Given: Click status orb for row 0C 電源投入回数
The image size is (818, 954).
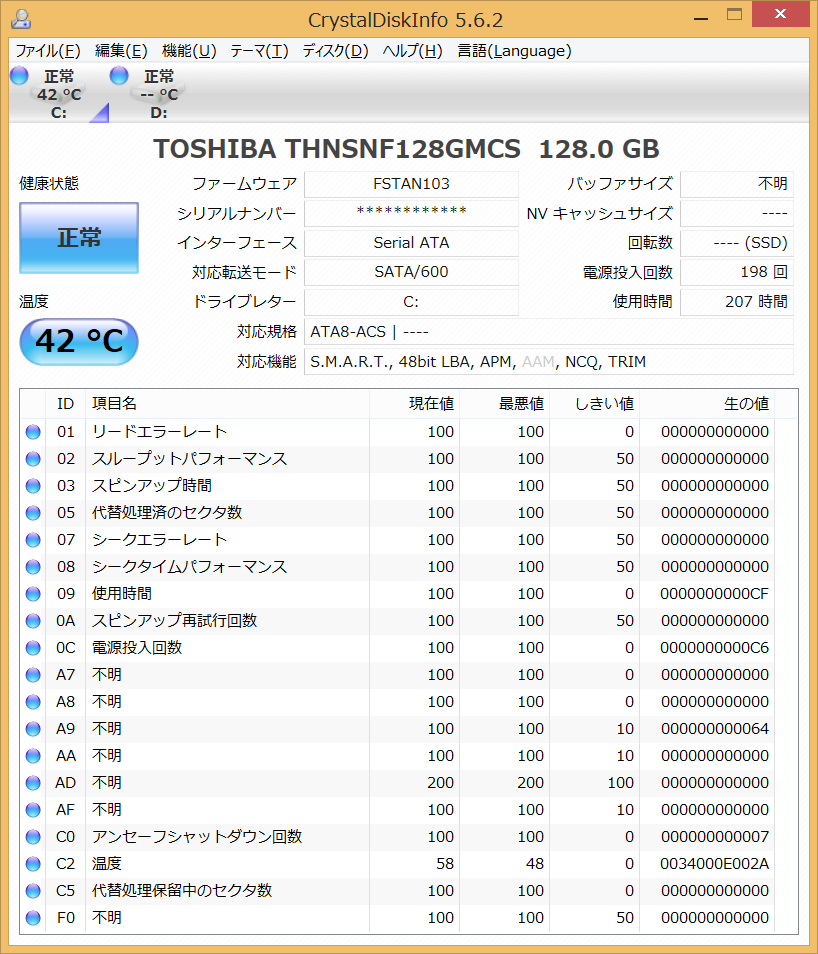Looking at the screenshot, I should 33,648.
